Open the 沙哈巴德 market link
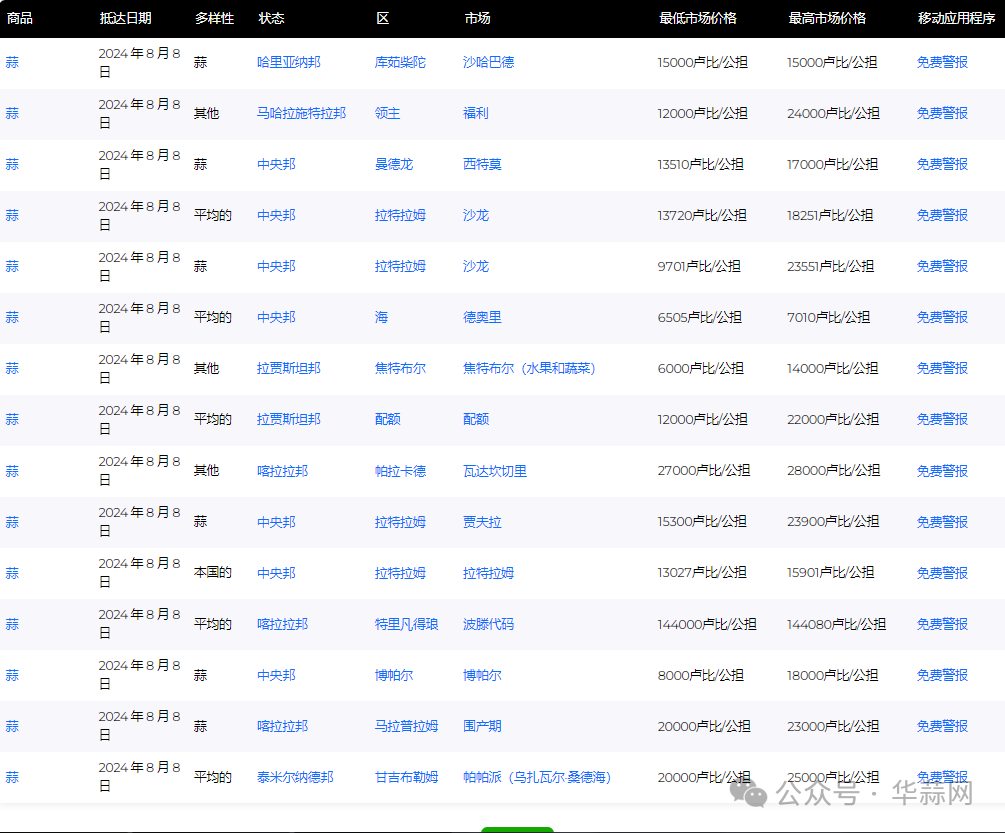This screenshot has height=833, width=1005. point(488,62)
